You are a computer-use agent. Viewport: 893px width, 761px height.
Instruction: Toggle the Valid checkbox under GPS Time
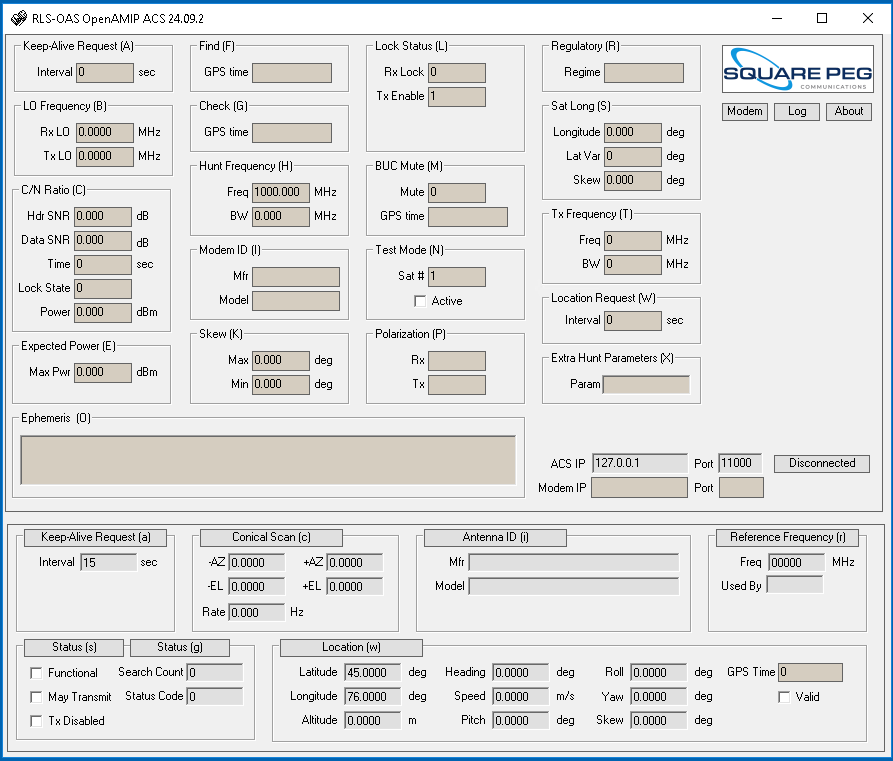[784, 697]
